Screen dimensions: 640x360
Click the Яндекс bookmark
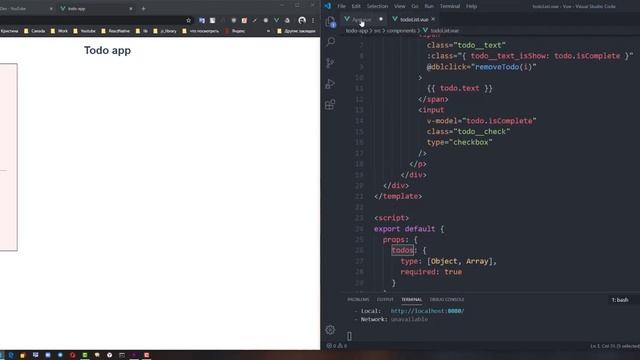click(236, 31)
